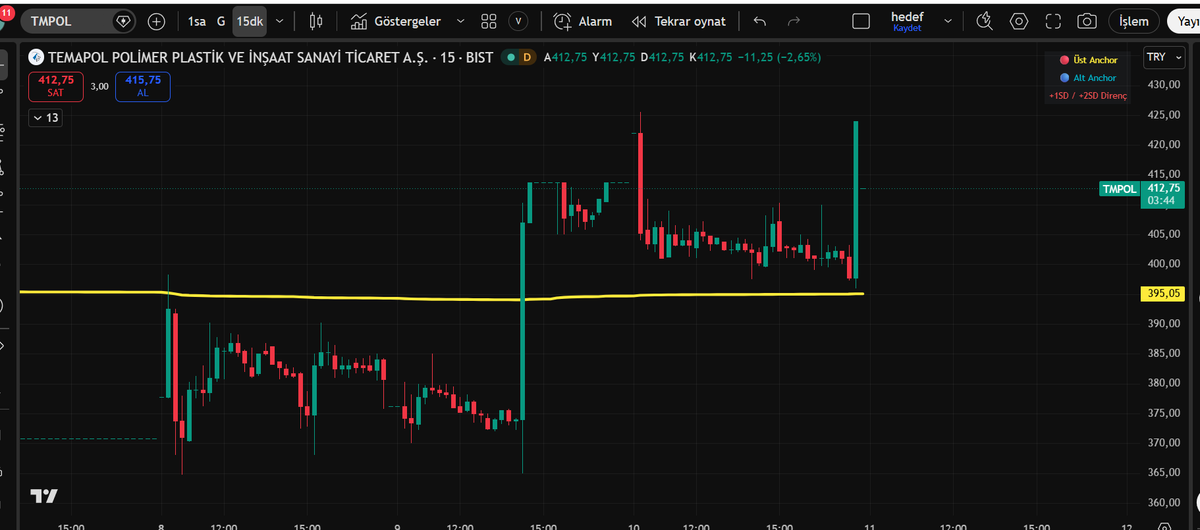
Task: Click the circled V icon in toolbar
Action: point(518,21)
